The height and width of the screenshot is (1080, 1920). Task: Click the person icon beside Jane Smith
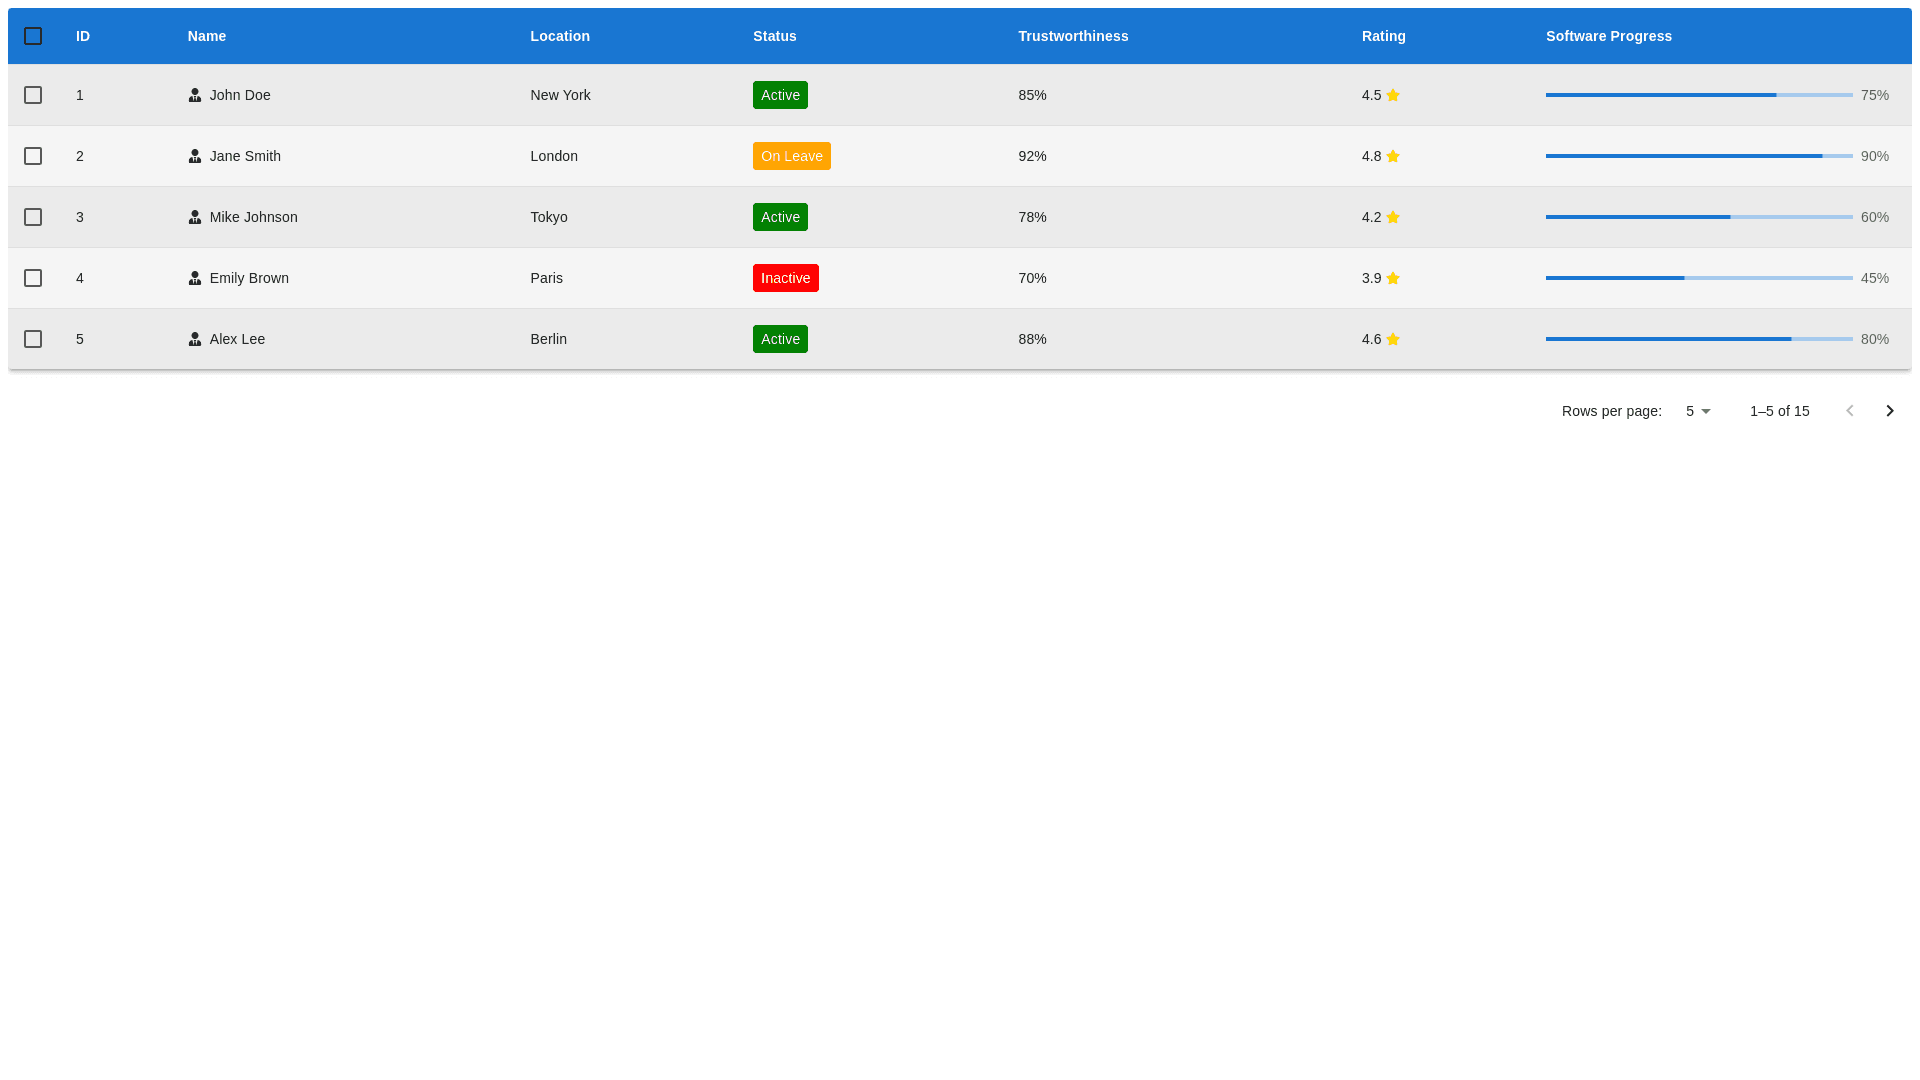(x=195, y=156)
